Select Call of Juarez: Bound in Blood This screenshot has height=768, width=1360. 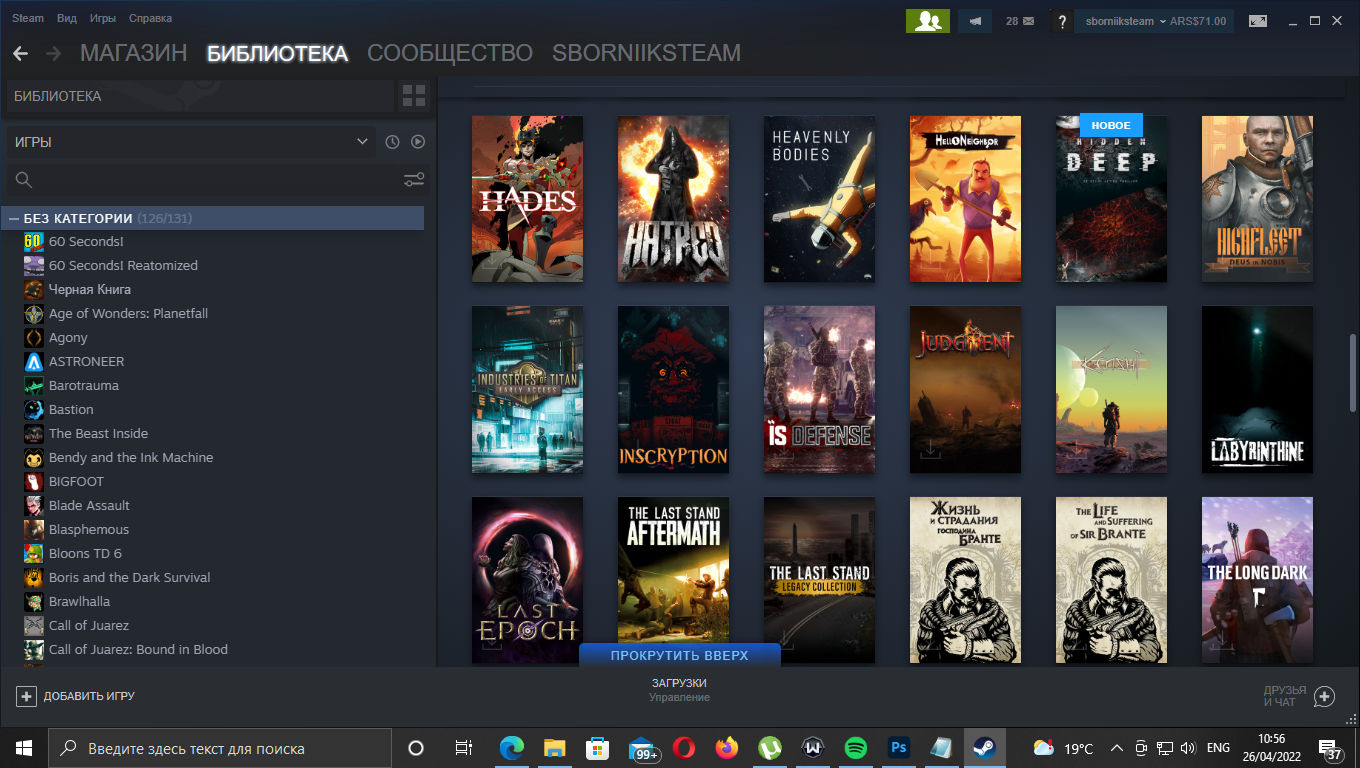(138, 649)
